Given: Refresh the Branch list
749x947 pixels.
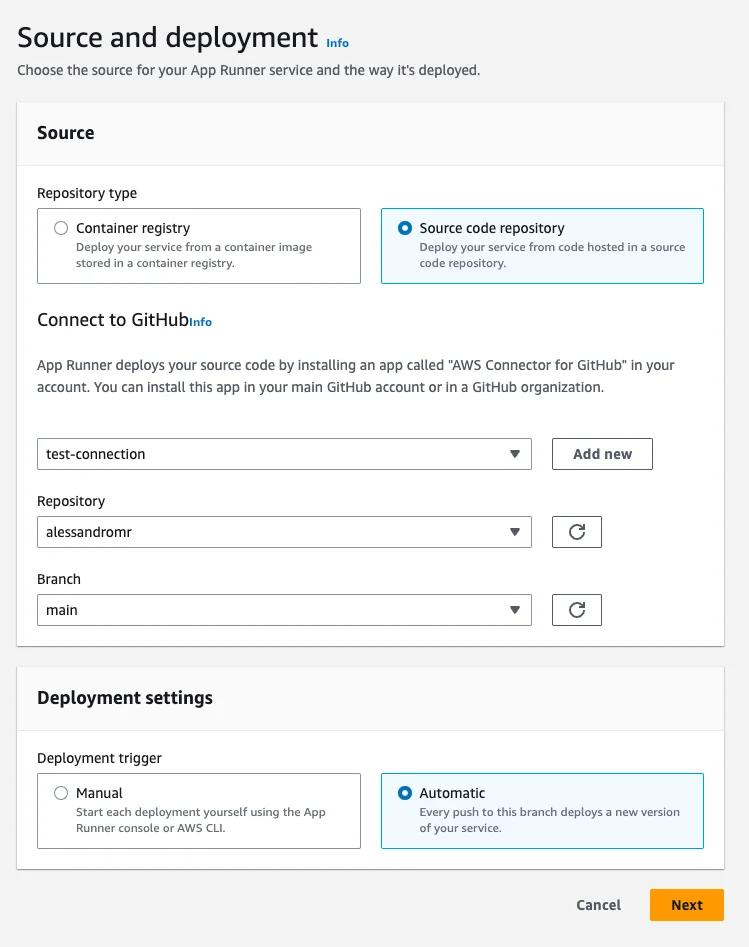Looking at the screenshot, I should tap(576, 609).
